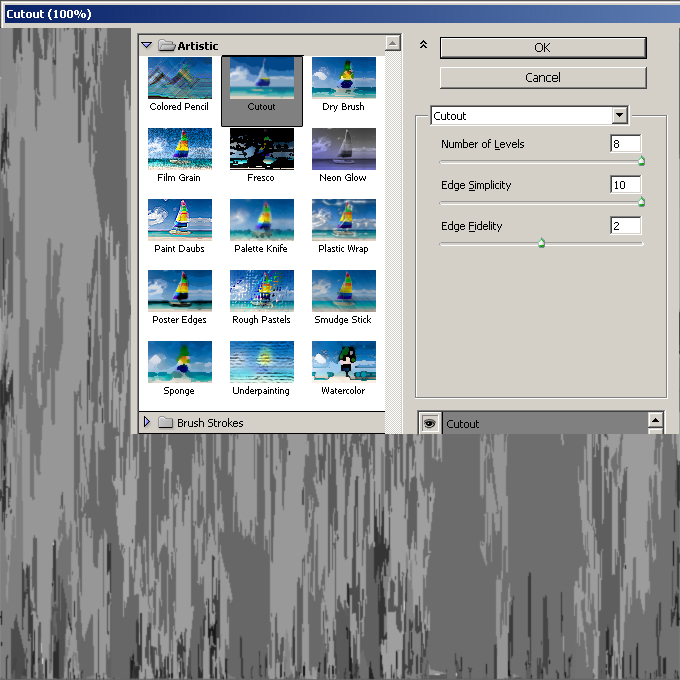This screenshot has height=680, width=680.
Task: Select the Cutout effect layer entry
Action: coord(540,424)
